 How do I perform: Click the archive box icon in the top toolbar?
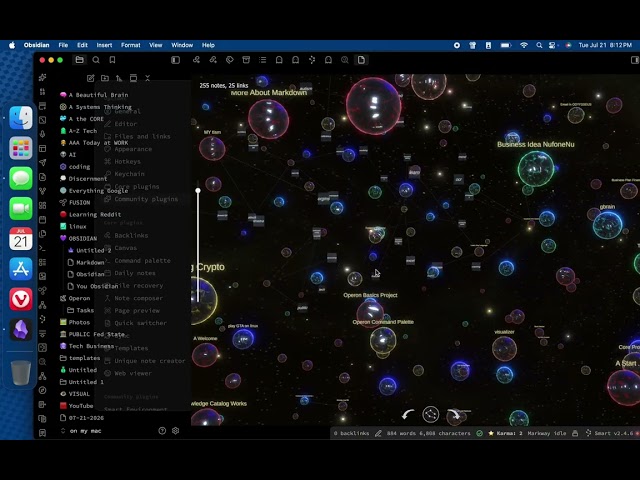[x=246, y=60]
